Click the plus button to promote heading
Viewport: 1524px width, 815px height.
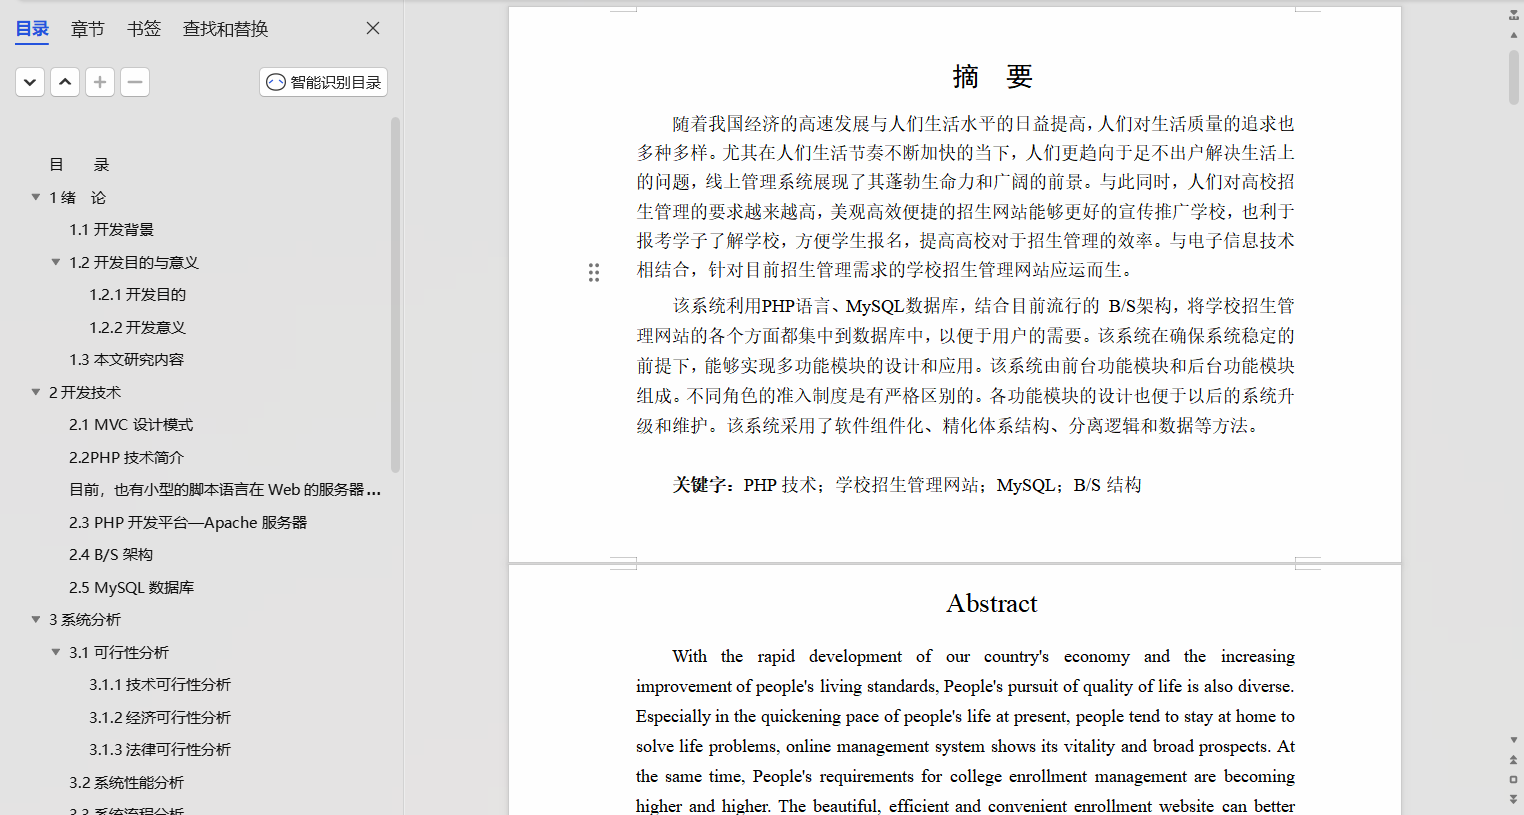(100, 82)
